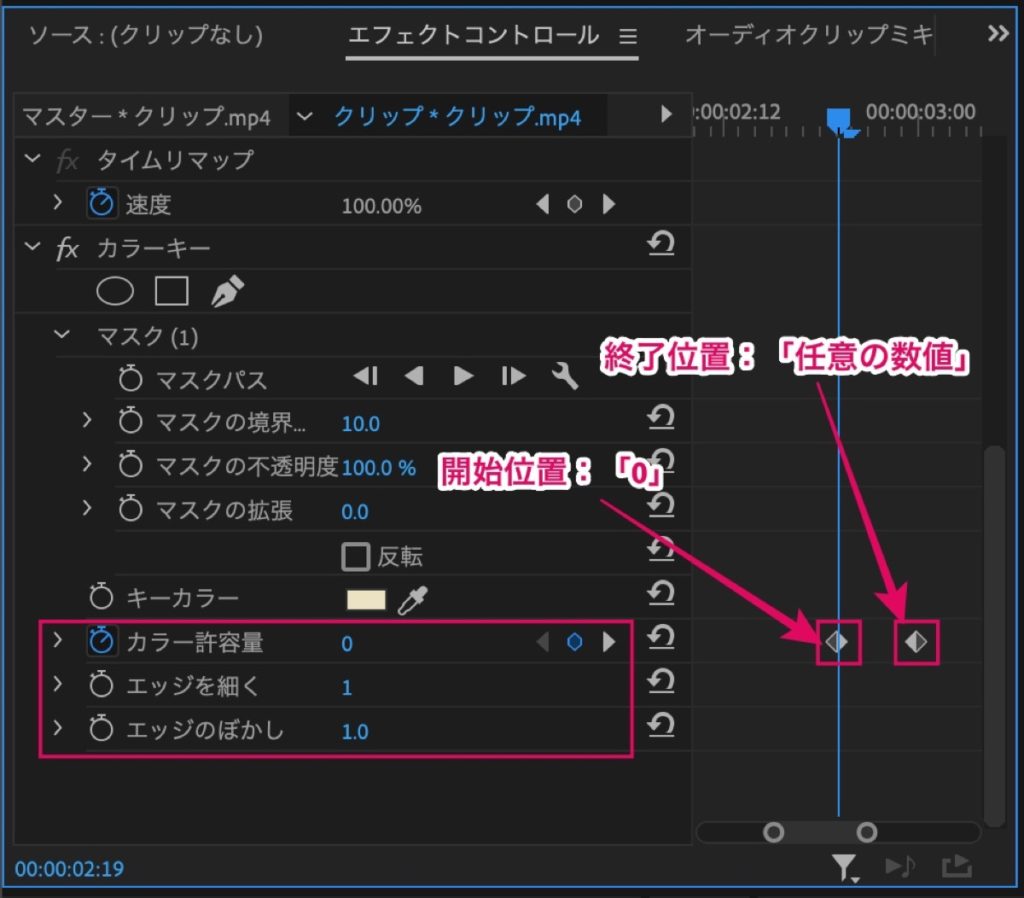Screen dimensions: 1024x898
Task: Toggle カラーキー fx effect on/off
Action: [68, 249]
